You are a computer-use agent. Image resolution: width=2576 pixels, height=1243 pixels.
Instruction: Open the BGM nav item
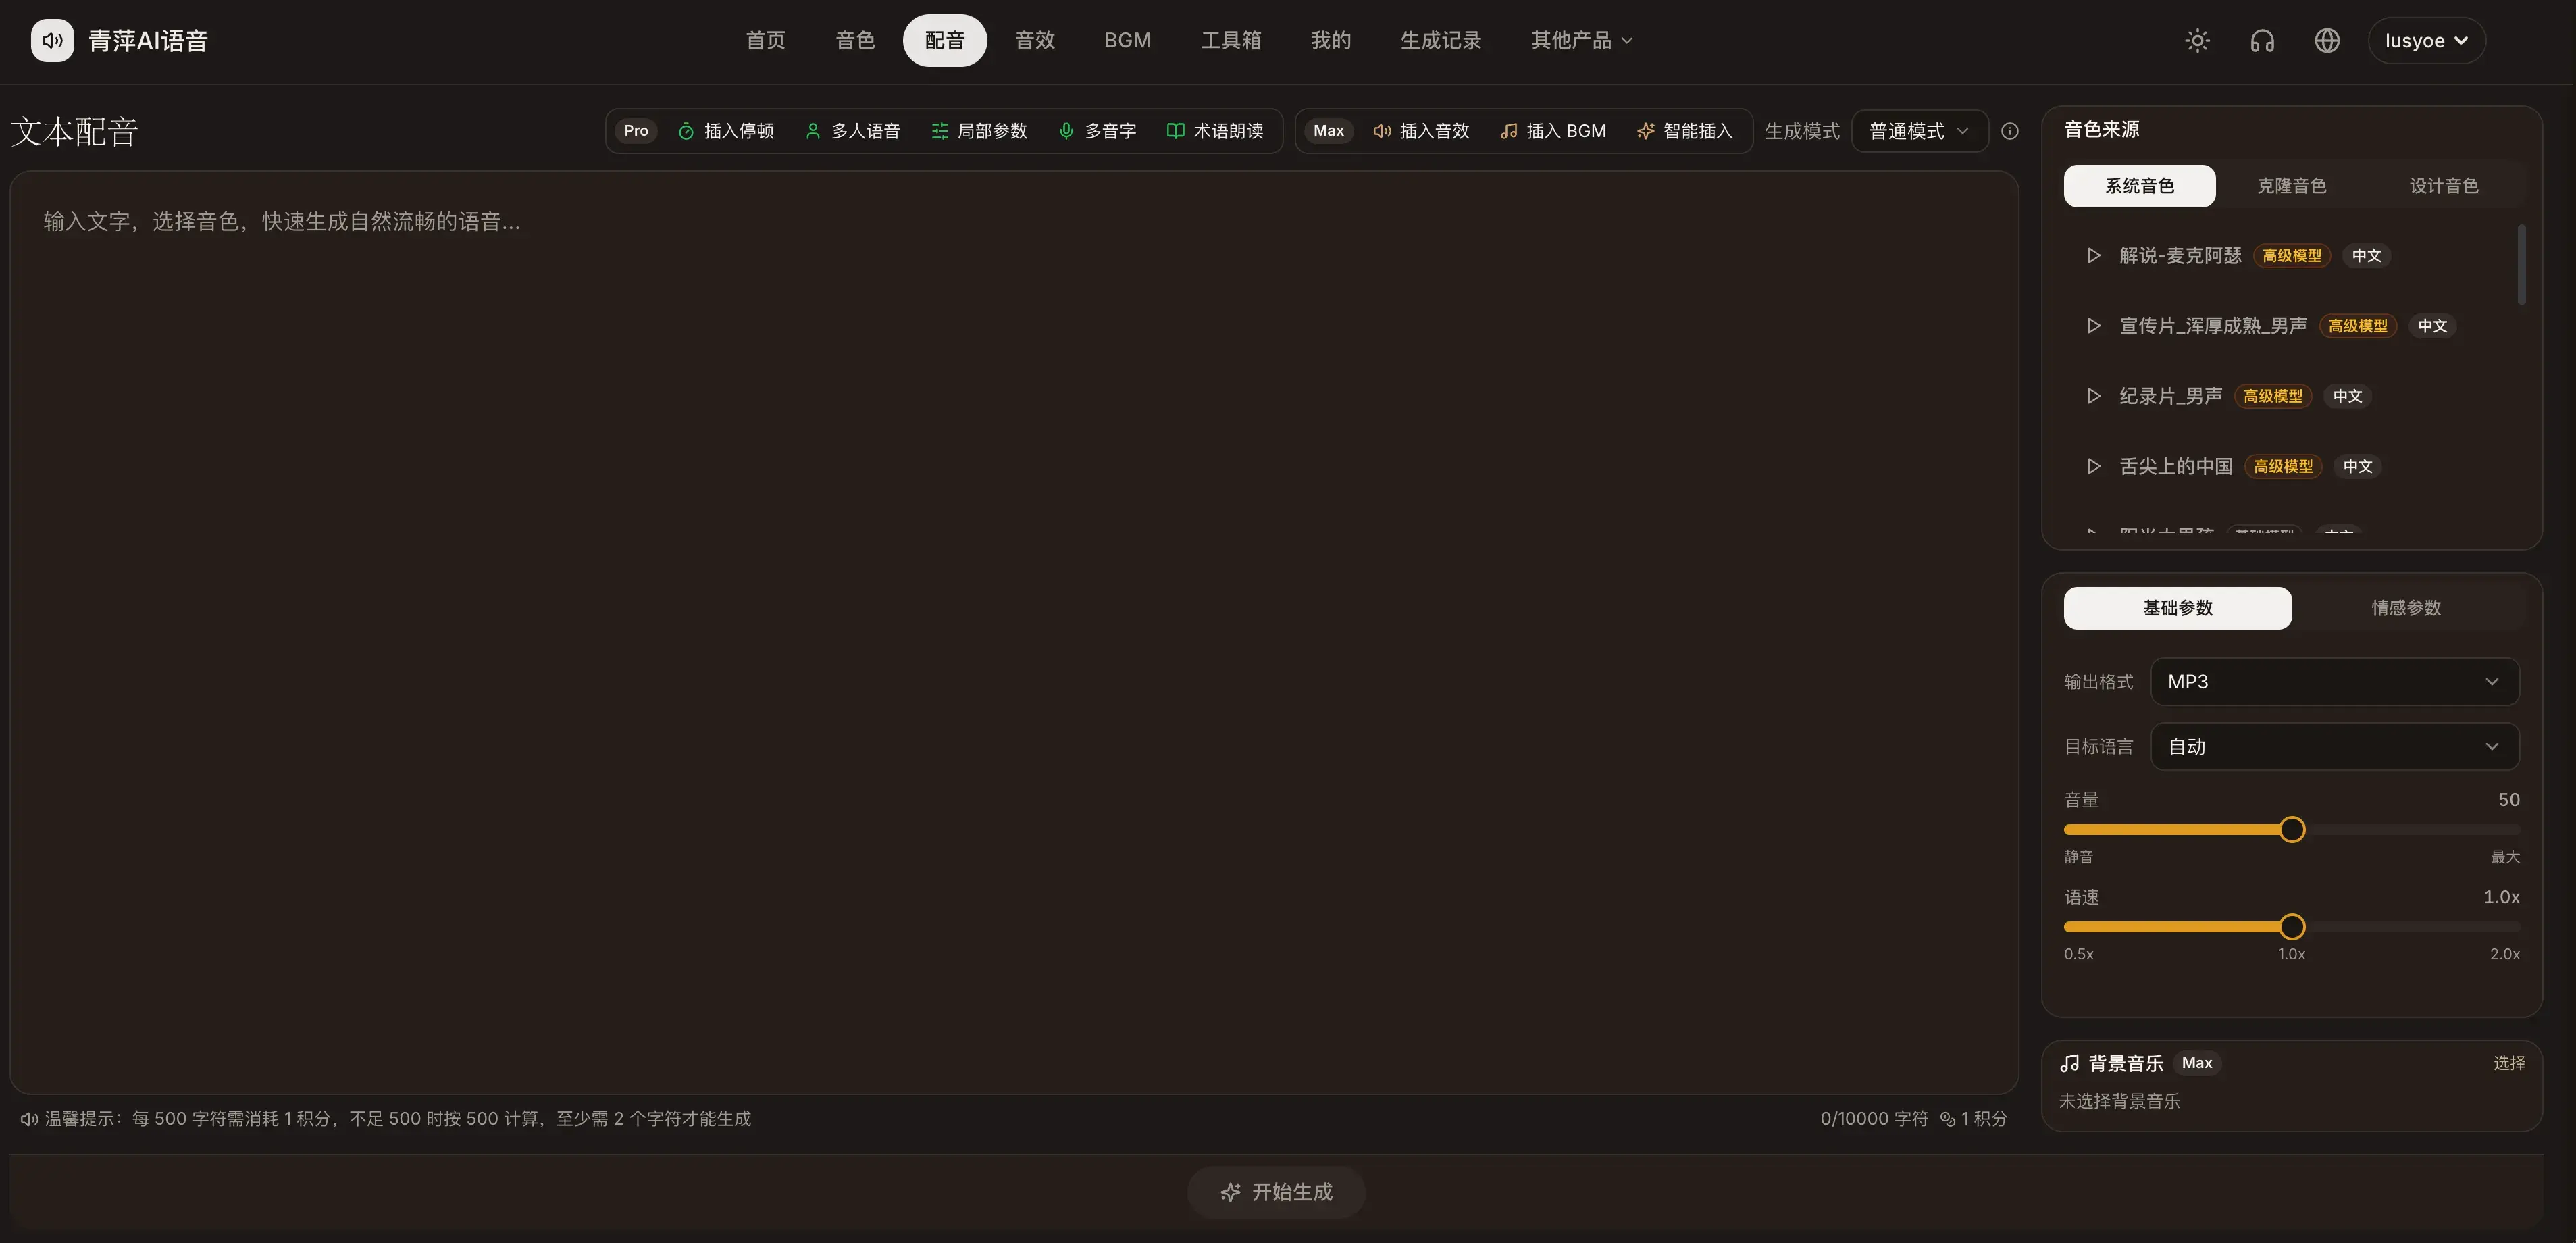pos(1127,40)
